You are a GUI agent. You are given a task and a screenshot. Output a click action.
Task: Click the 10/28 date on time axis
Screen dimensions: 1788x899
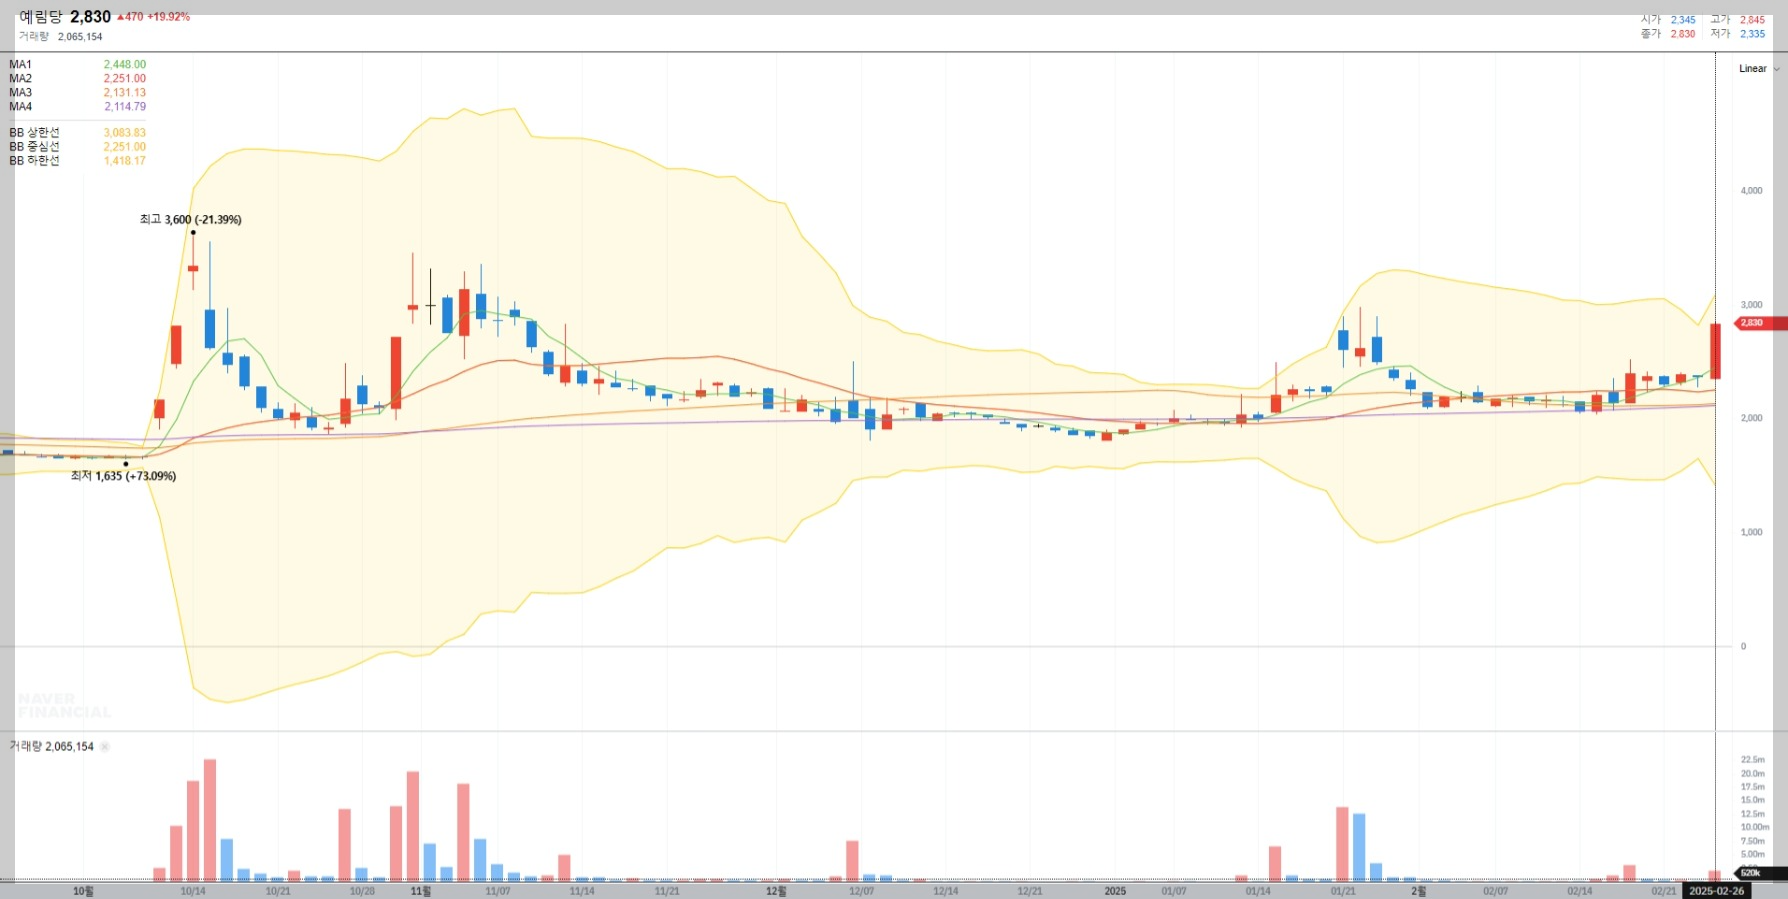point(362,891)
